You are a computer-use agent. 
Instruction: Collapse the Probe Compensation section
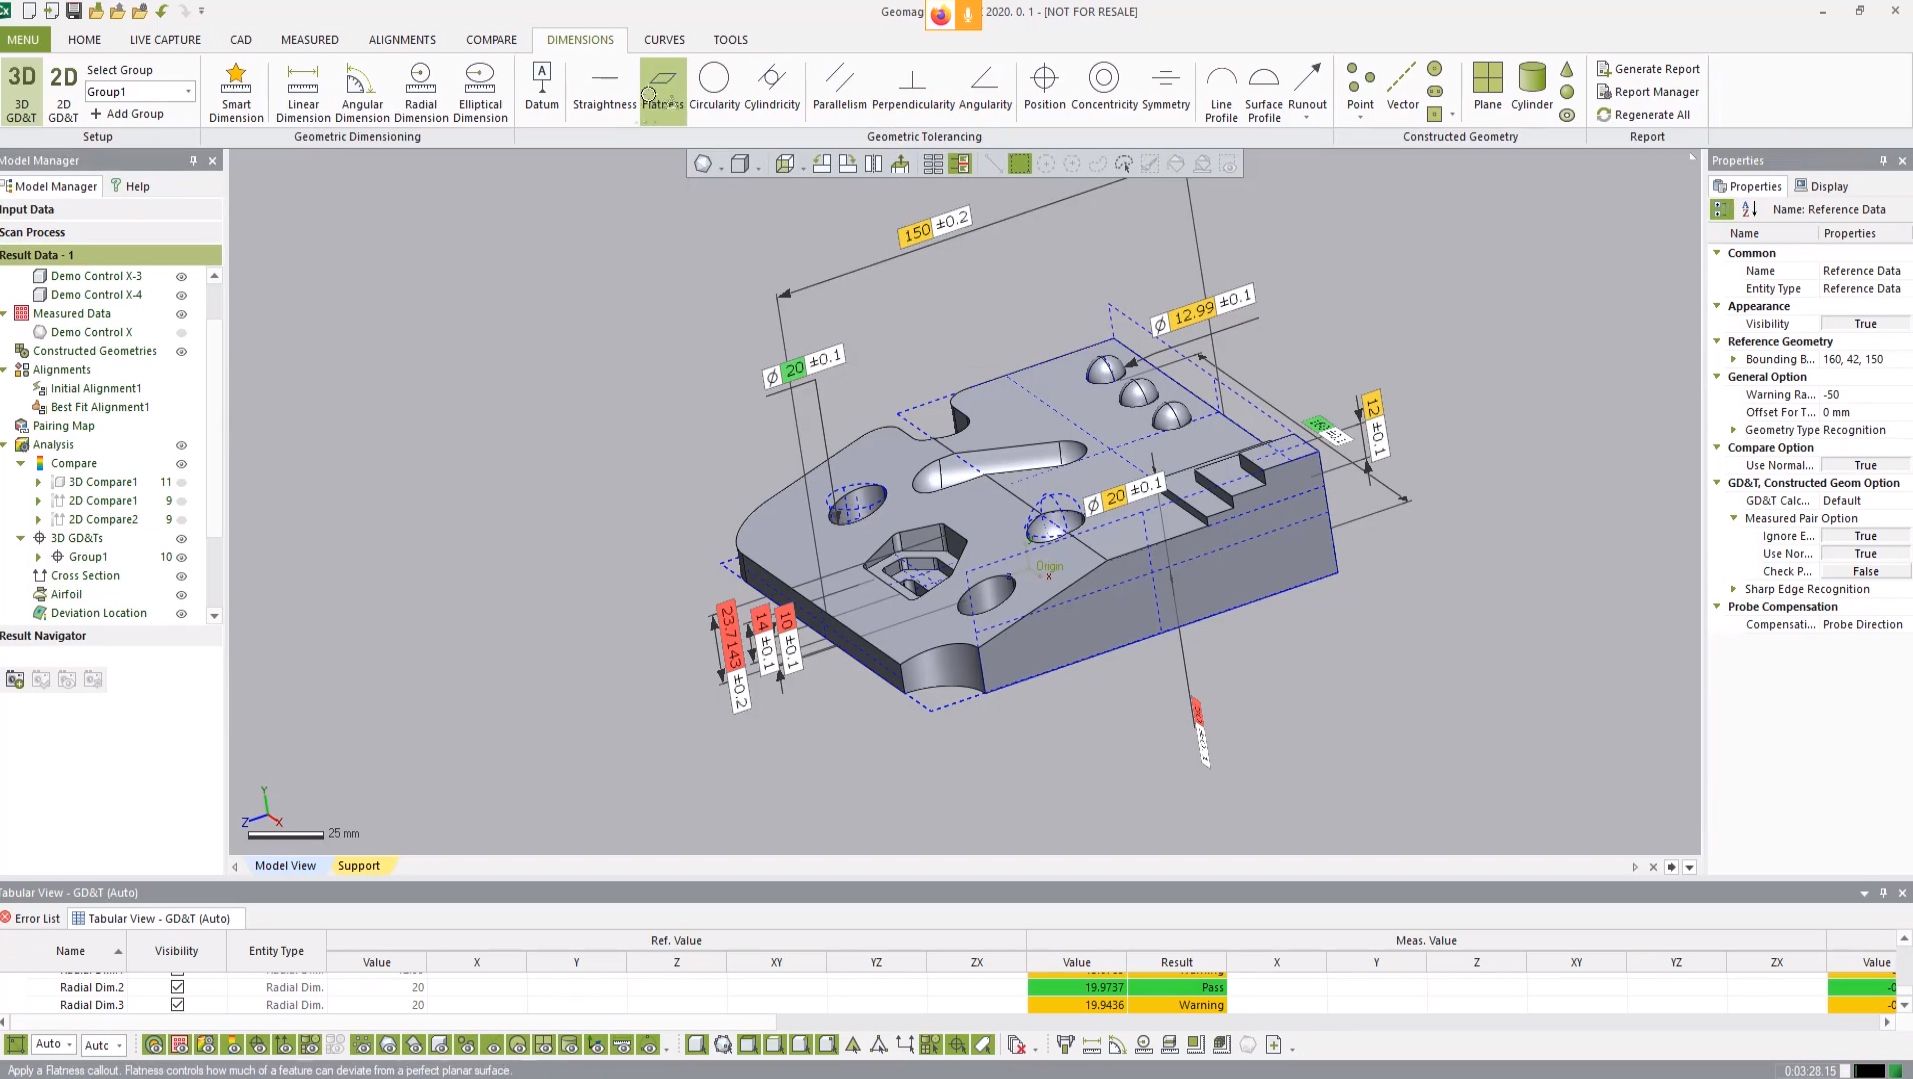1717,607
